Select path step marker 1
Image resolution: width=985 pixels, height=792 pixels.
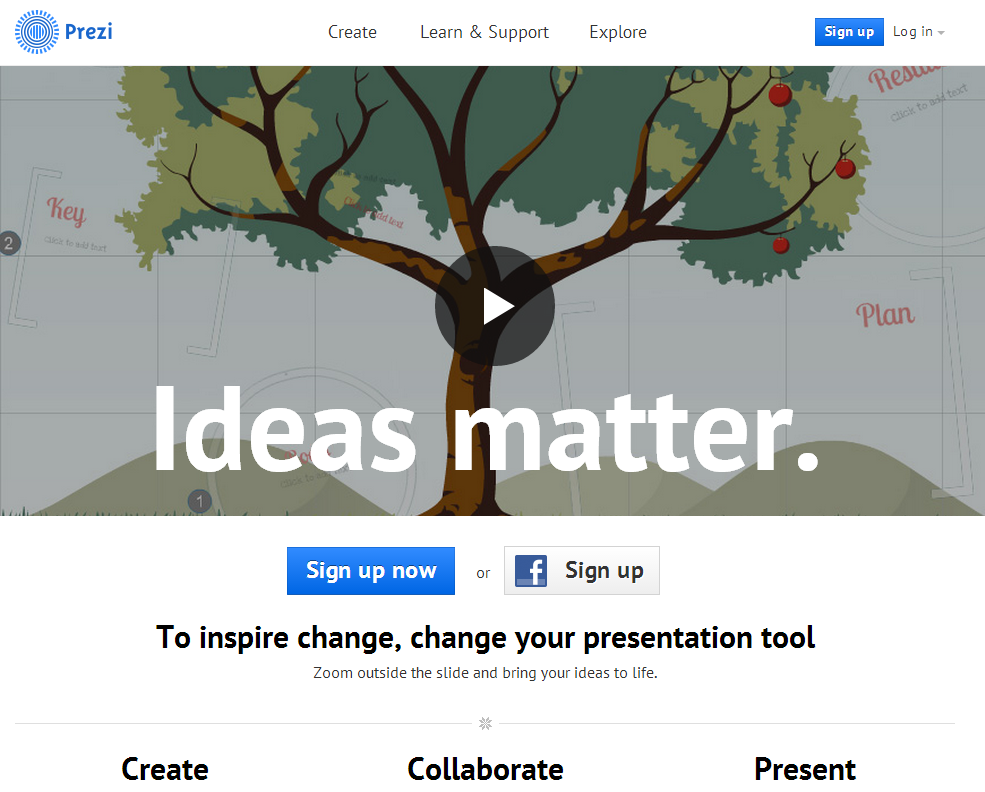[x=200, y=501]
